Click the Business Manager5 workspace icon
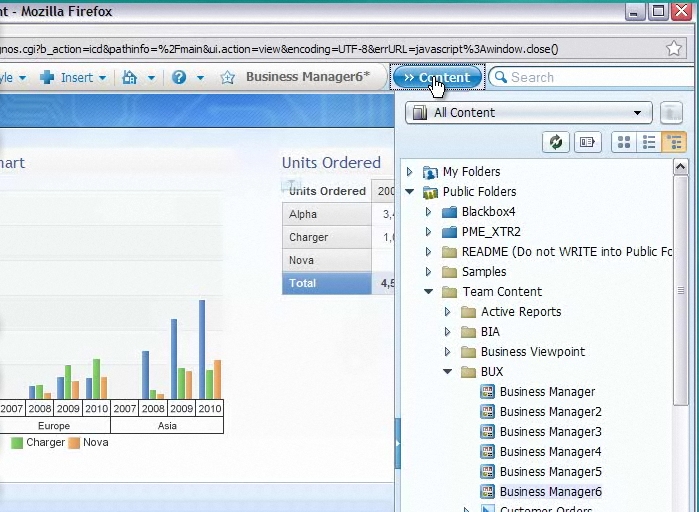699x512 pixels. [487, 472]
